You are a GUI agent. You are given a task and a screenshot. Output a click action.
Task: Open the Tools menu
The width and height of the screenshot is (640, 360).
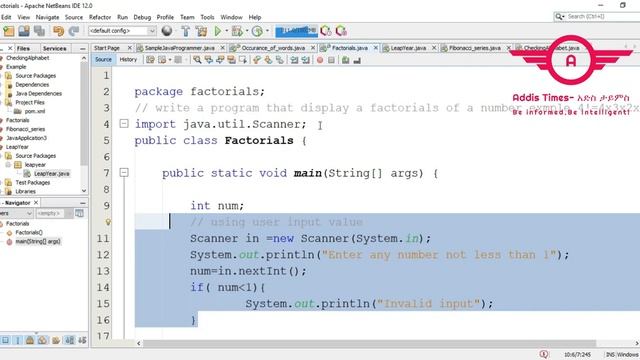pos(207,17)
